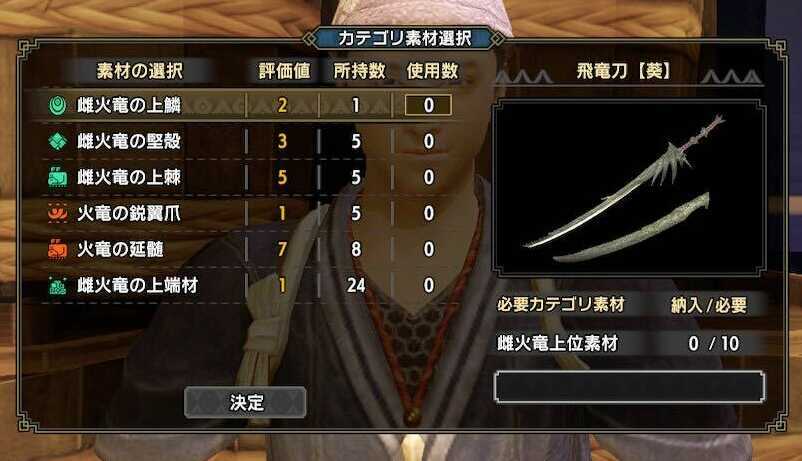Click the 使用数 column header
The image size is (802, 461).
click(x=432, y=71)
